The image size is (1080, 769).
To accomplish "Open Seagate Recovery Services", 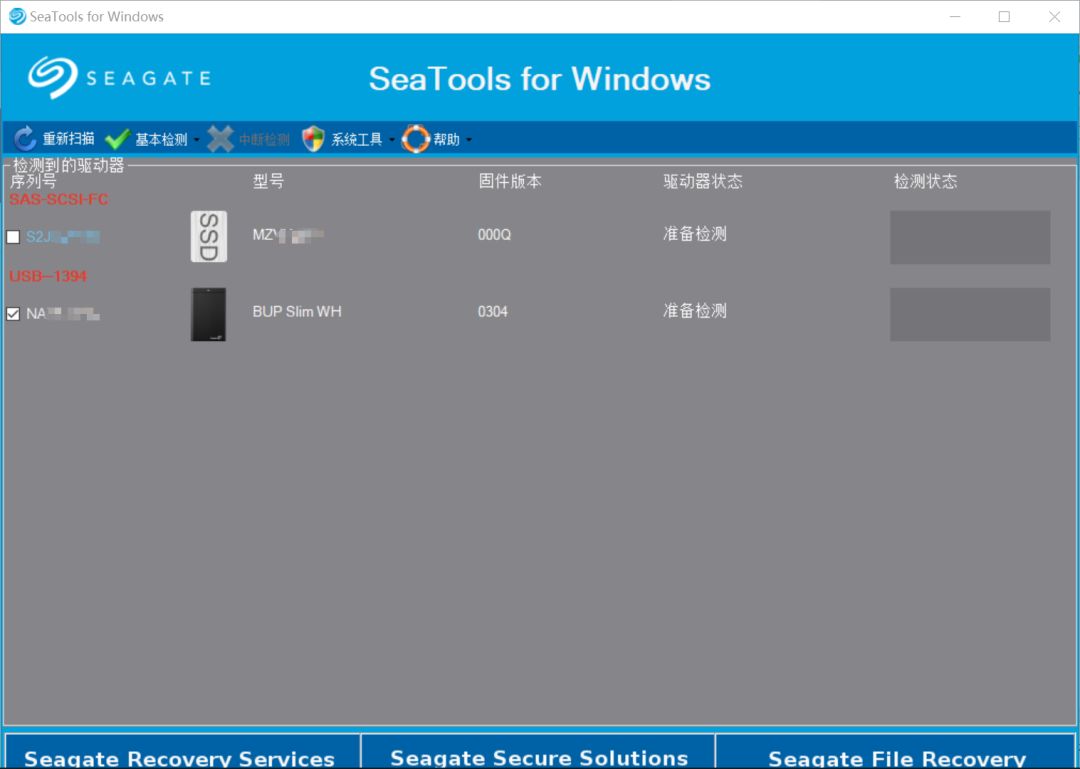I will pos(180,755).
